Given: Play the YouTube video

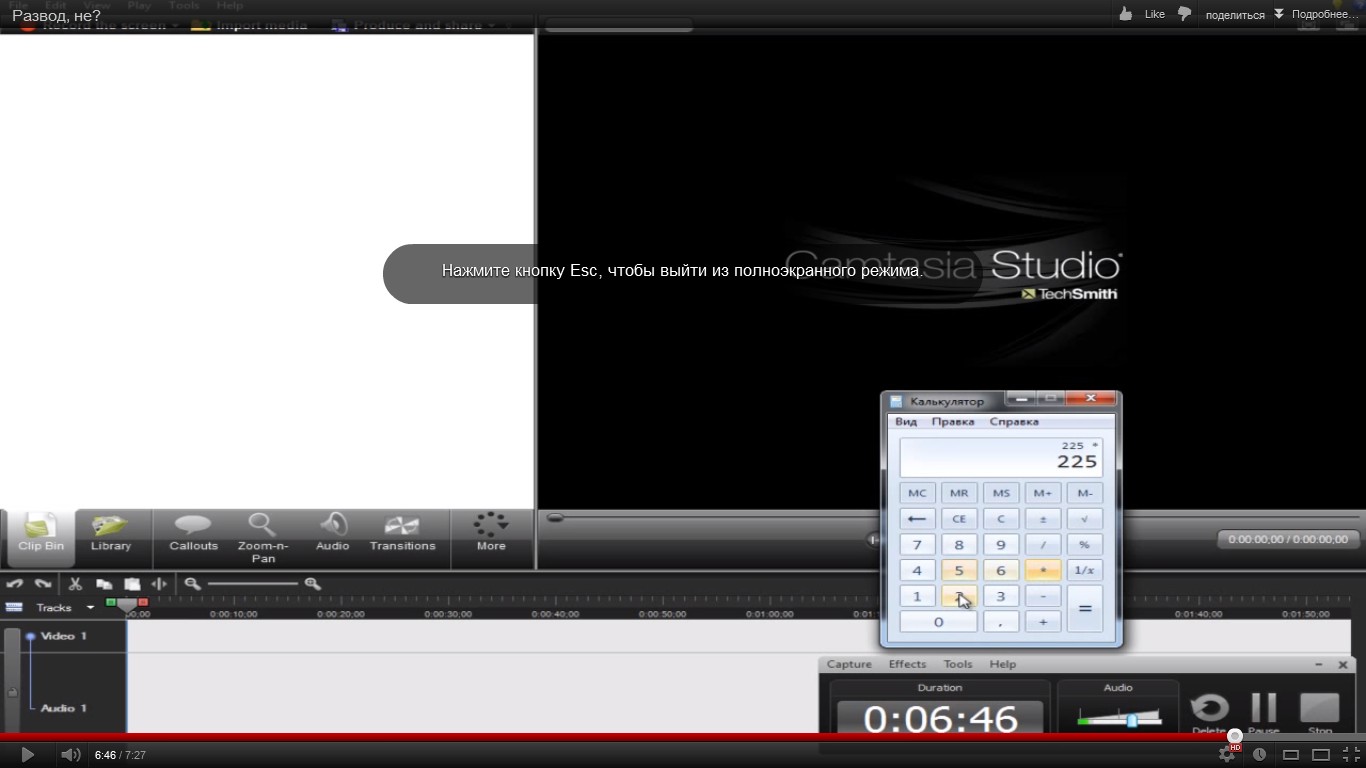Looking at the screenshot, I should tap(27, 755).
